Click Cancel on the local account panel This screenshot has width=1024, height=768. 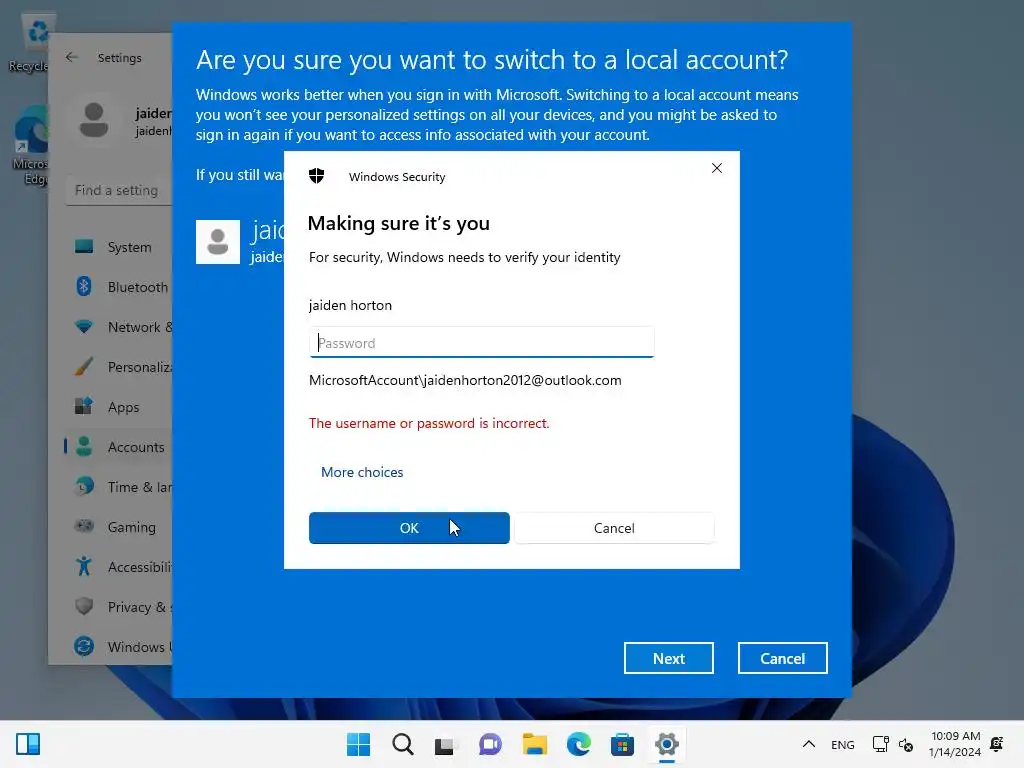tap(782, 658)
